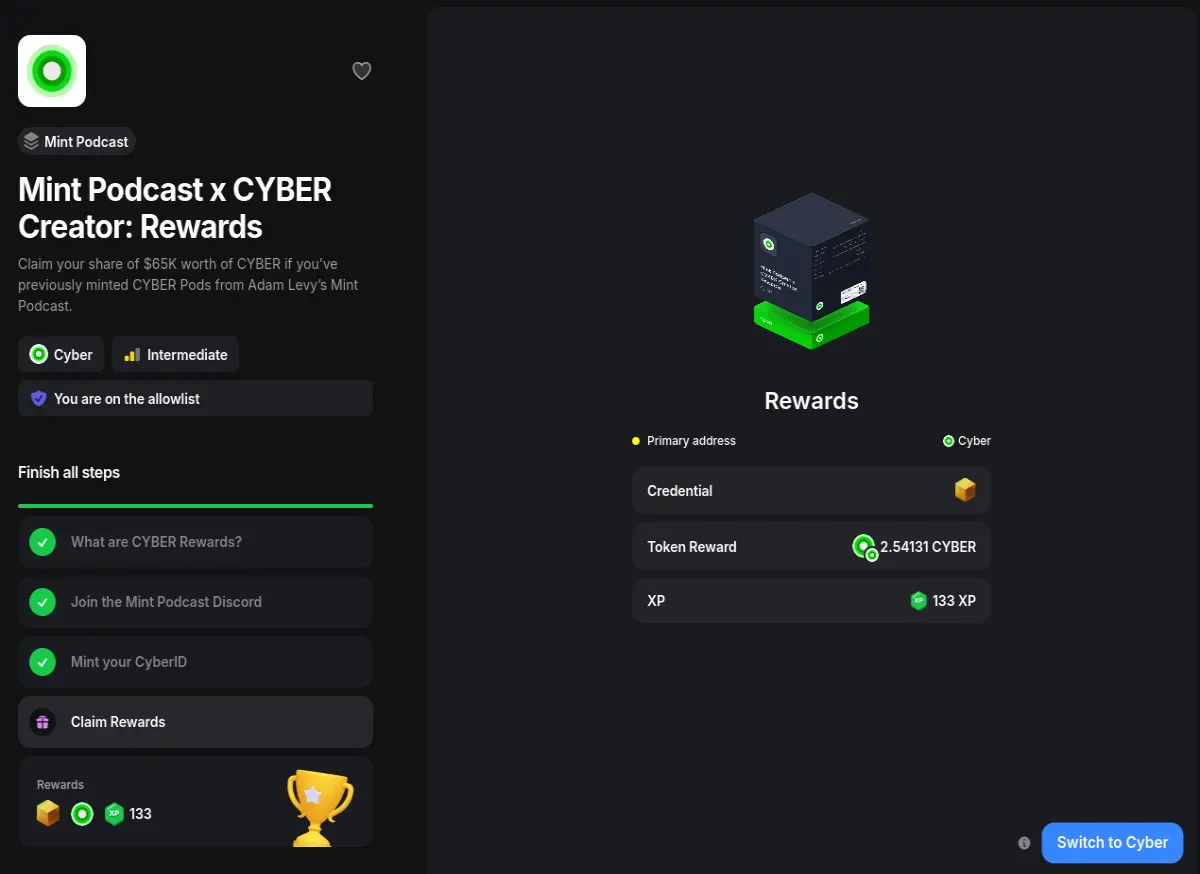The width and height of the screenshot is (1200, 874).
Task: Click the XP row label
Action: [x=656, y=601]
